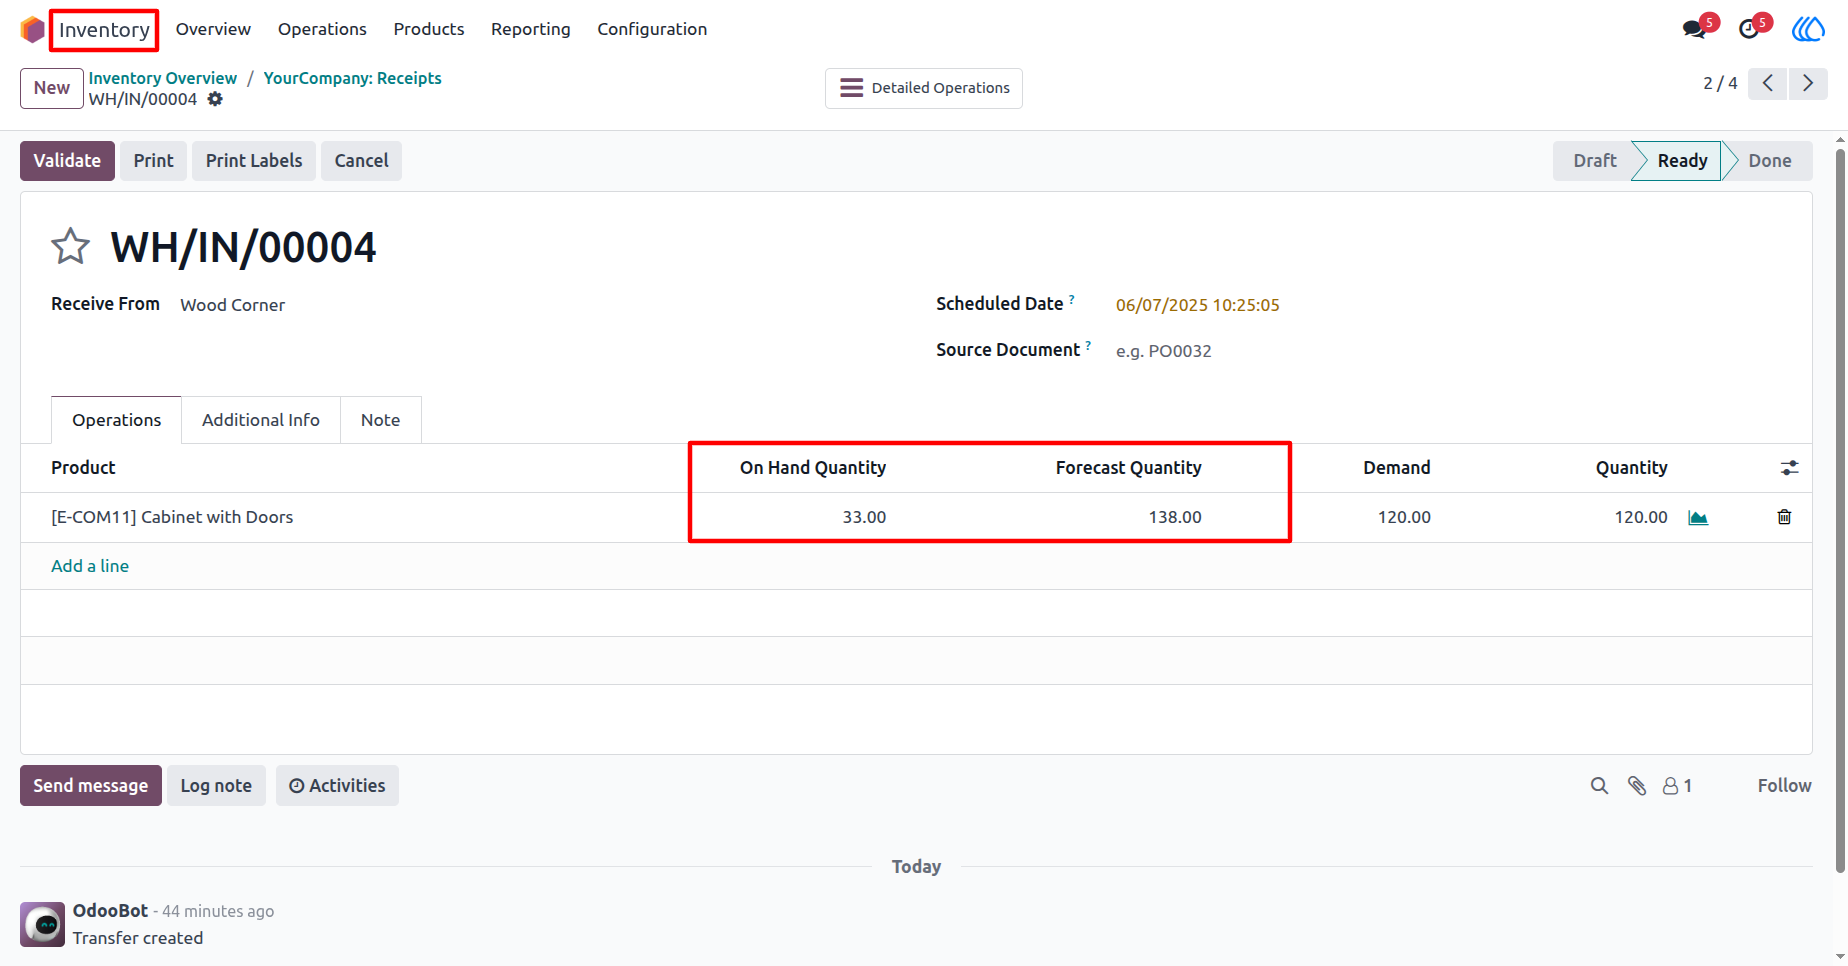Viewport: 1848px width, 966px height.
Task: Open the Inventory app menu
Action: tap(104, 30)
